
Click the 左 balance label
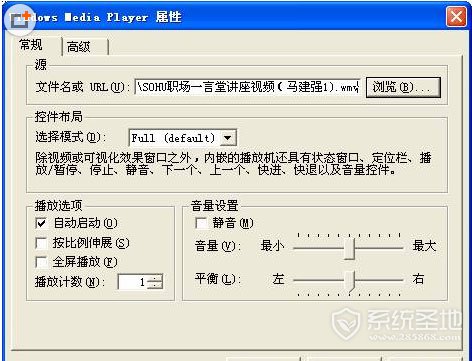click(x=279, y=279)
